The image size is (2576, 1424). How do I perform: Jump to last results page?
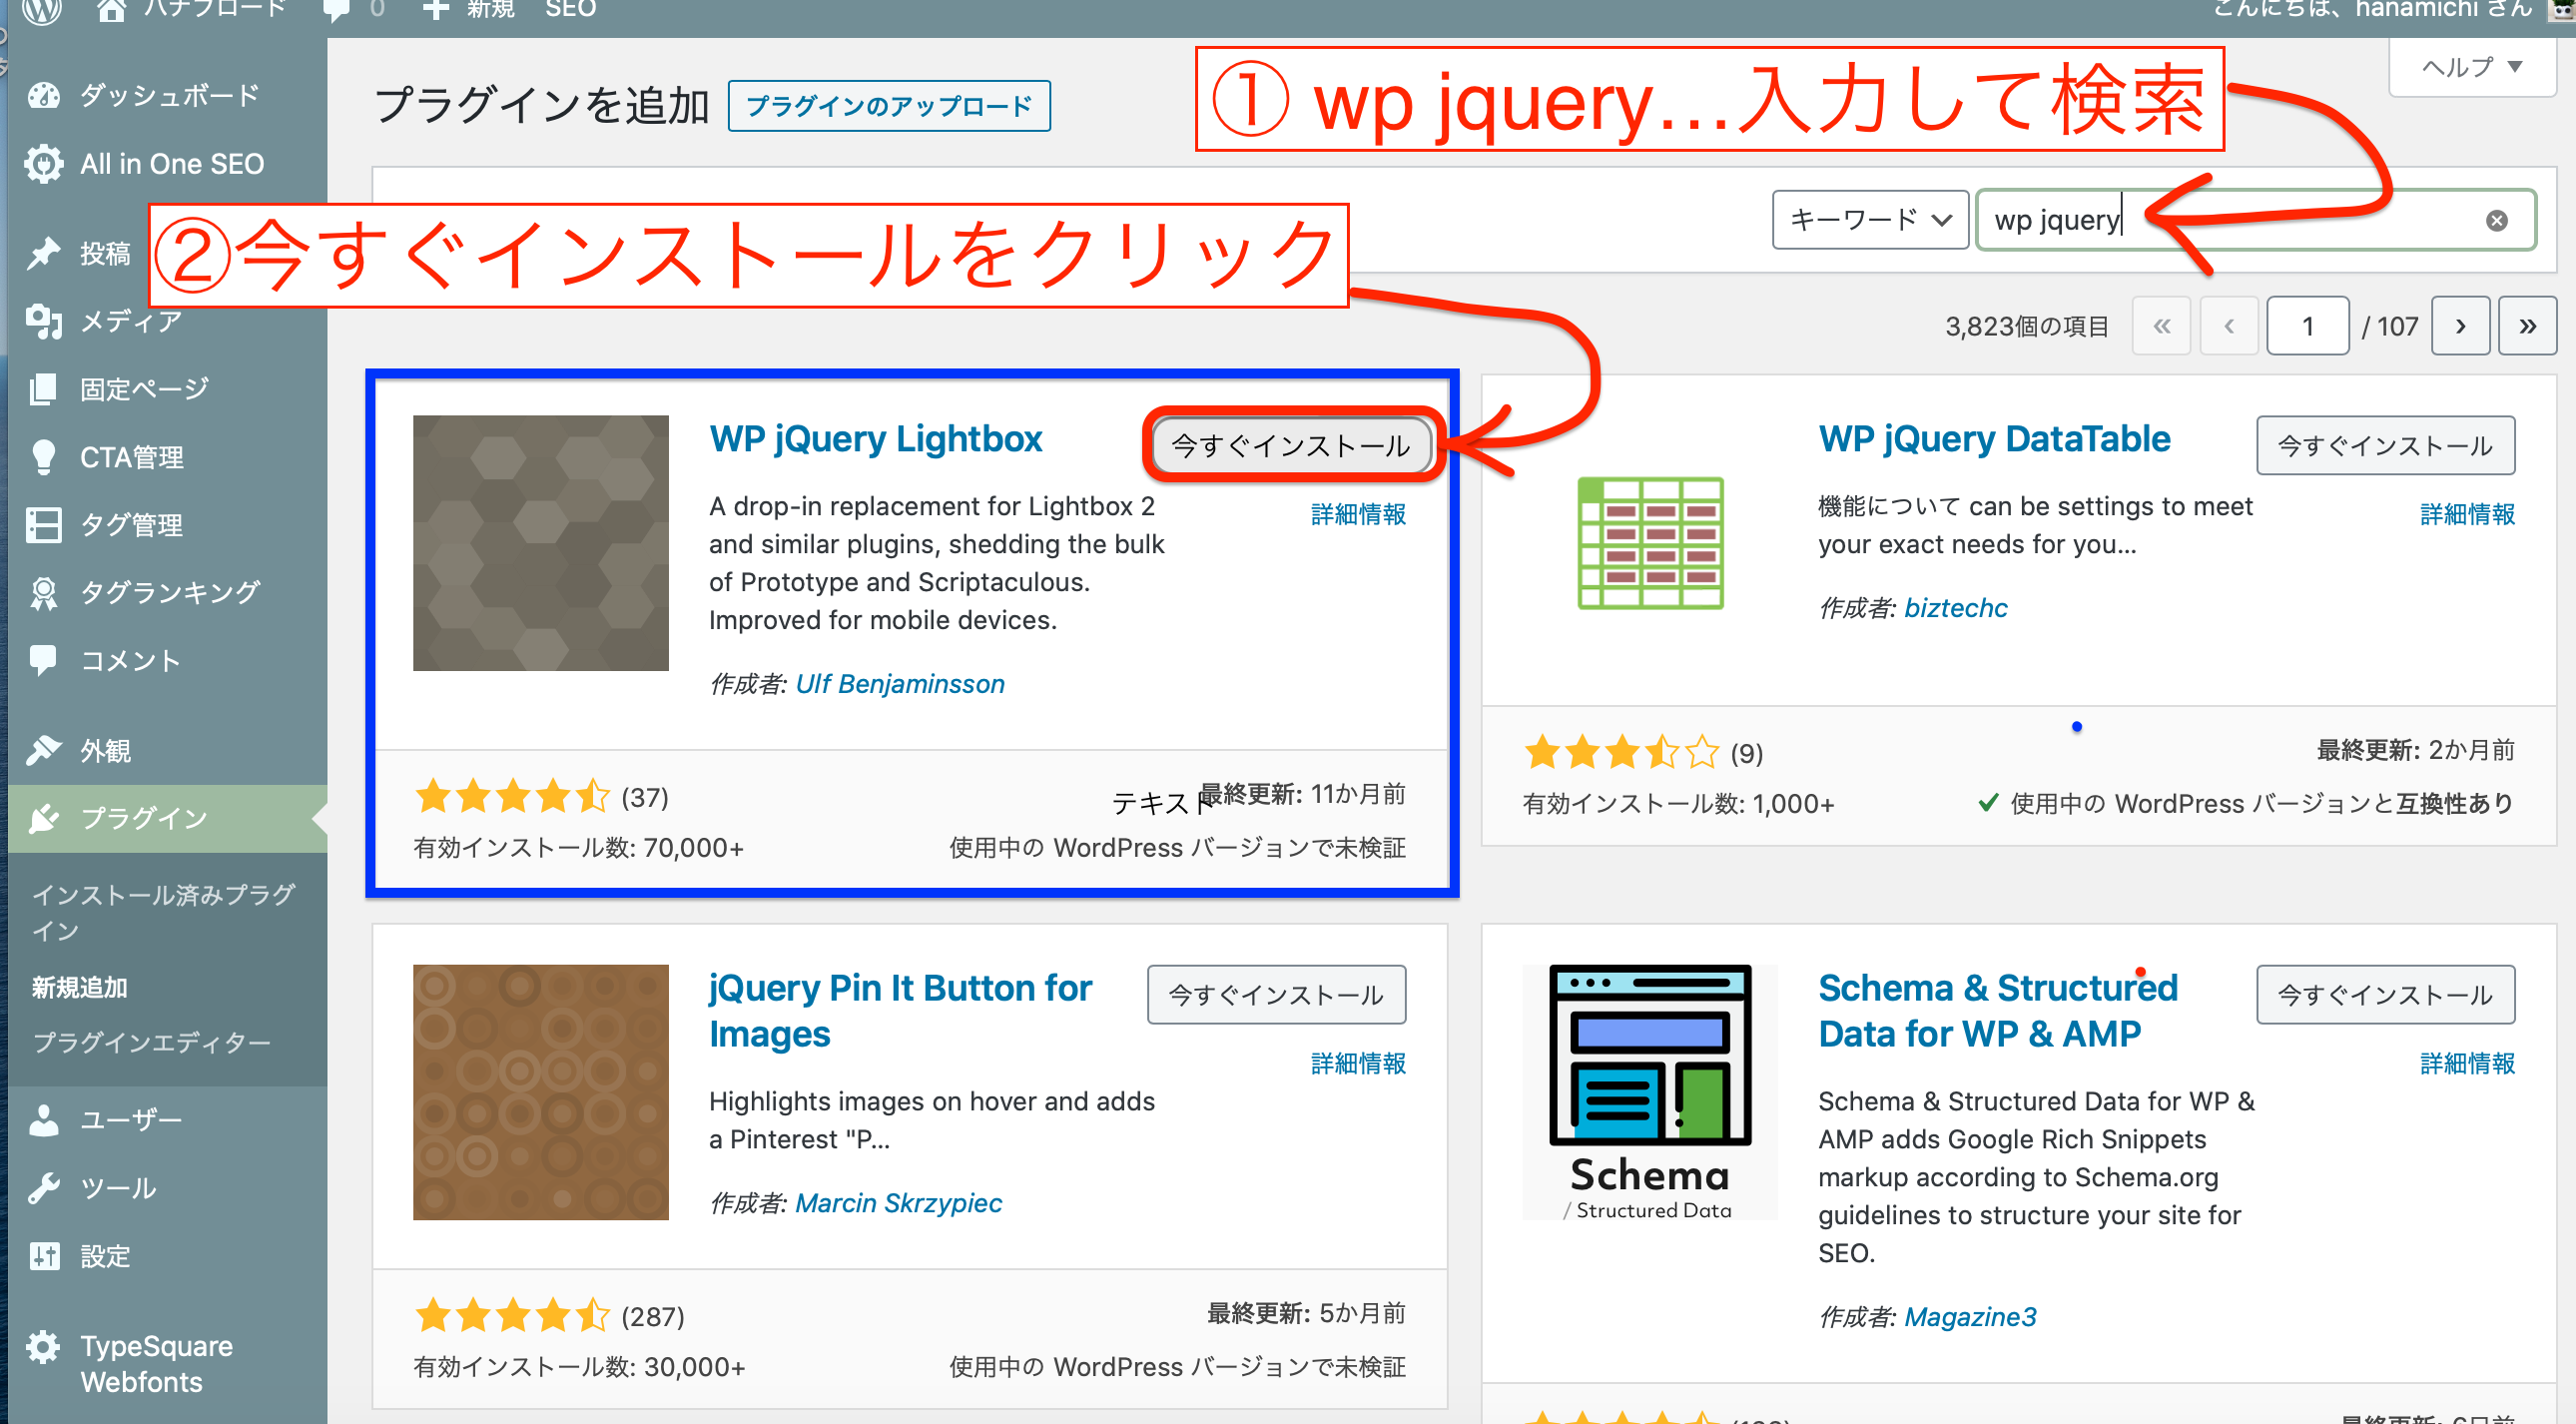2527,326
